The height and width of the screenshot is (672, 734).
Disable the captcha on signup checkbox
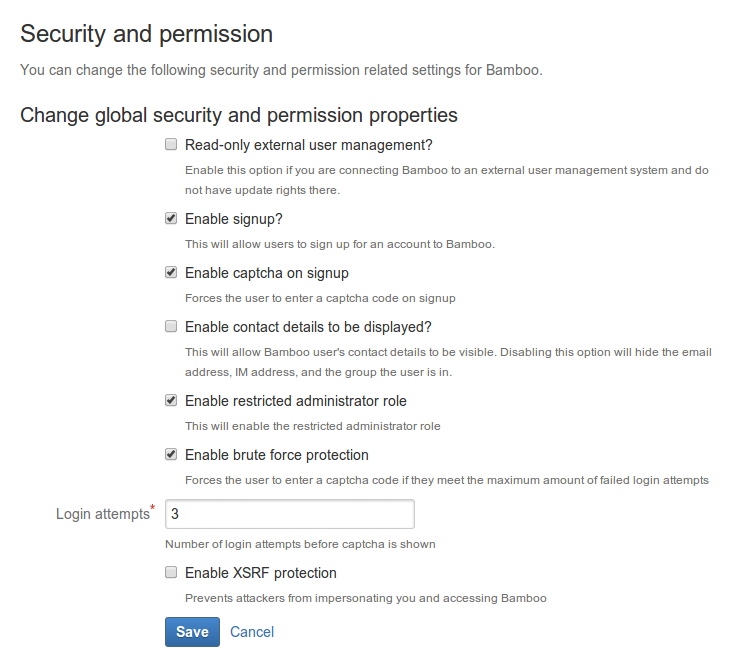click(171, 273)
